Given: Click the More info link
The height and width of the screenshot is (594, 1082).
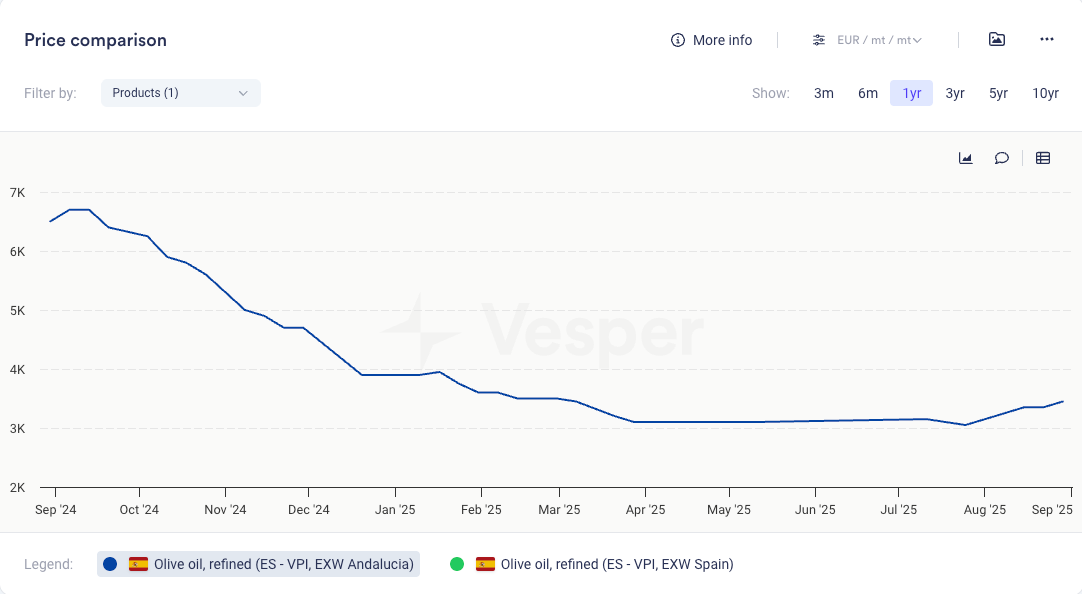Looking at the screenshot, I should 722,40.
